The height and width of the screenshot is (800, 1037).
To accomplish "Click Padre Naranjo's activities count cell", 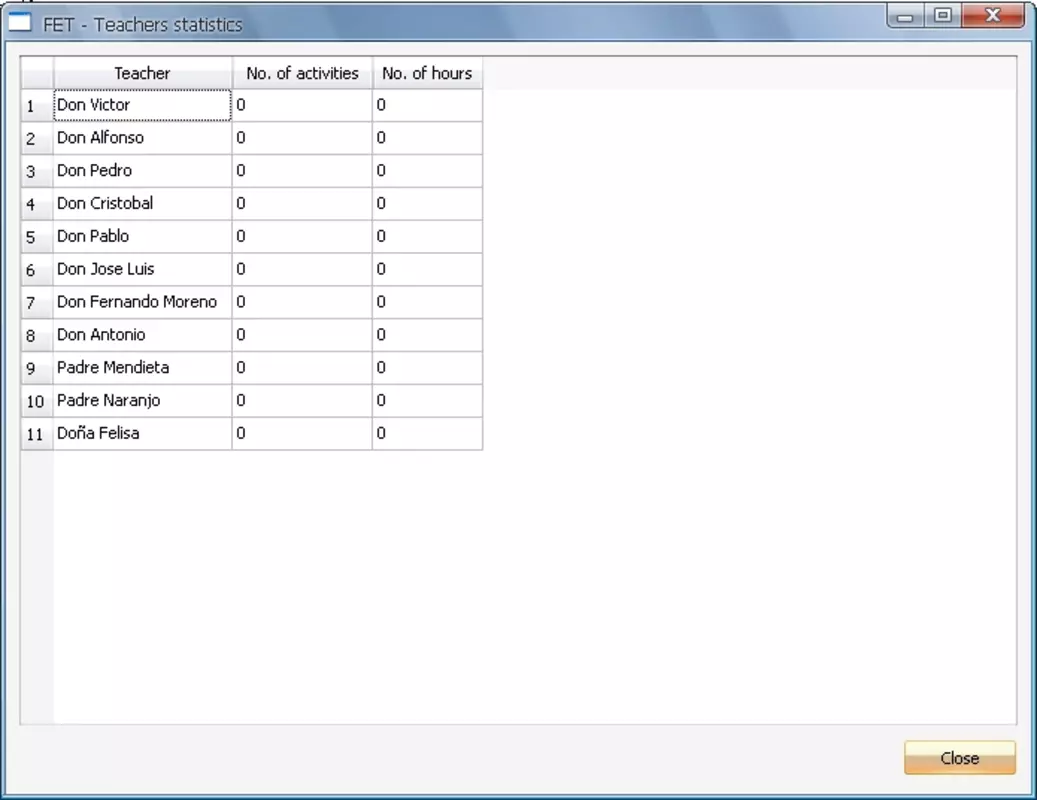I will click(302, 401).
